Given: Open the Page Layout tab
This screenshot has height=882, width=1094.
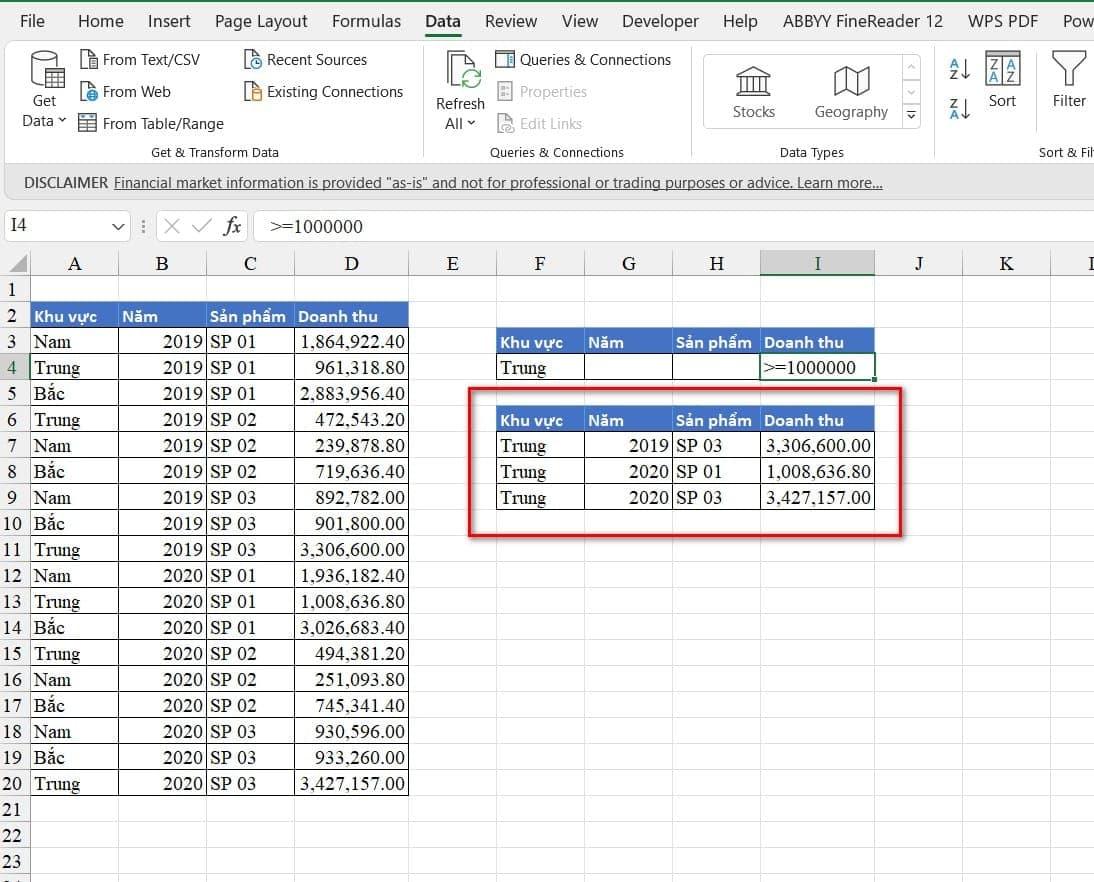Looking at the screenshot, I should pyautogui.click(x=261, y=21).
